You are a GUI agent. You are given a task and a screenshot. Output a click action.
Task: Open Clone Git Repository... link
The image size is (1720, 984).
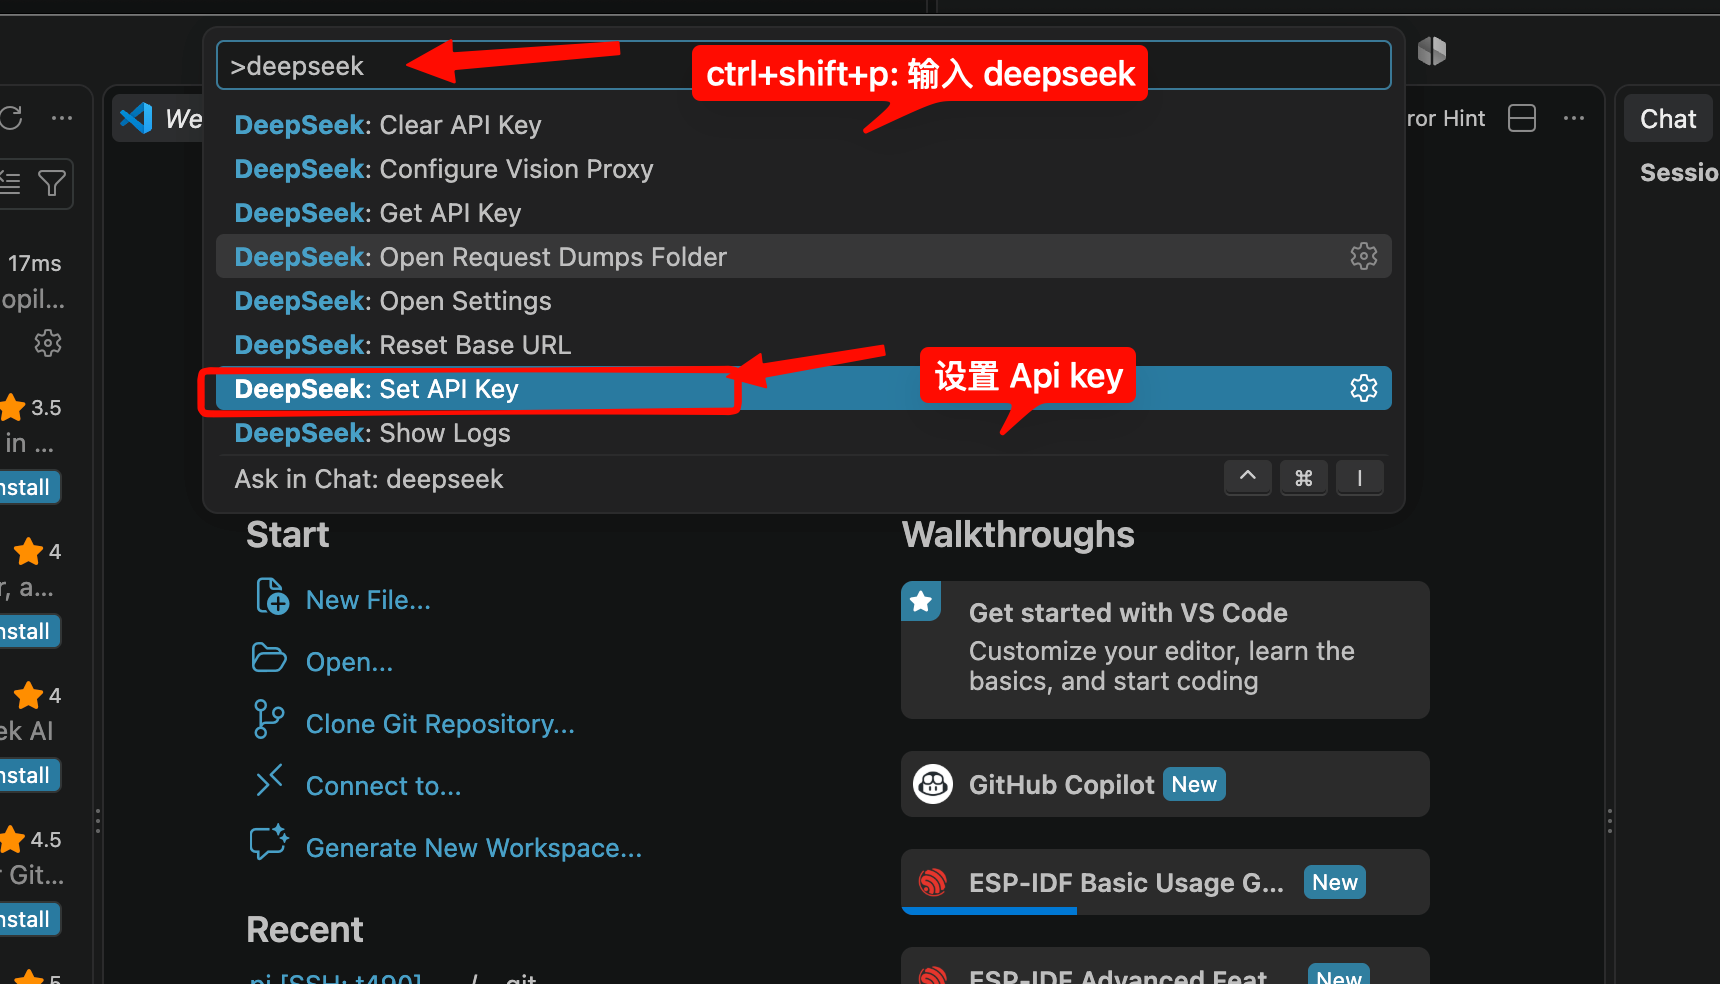[x=440, y=724]
